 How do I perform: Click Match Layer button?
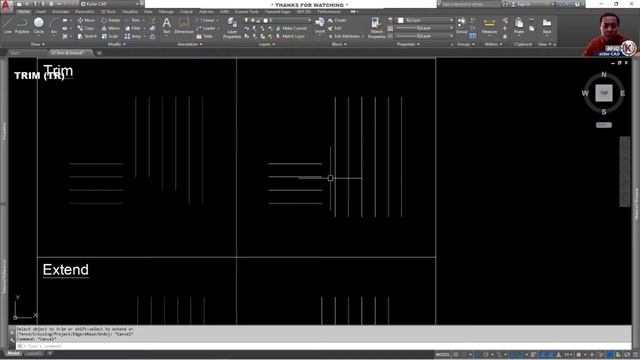click(290, 36)
